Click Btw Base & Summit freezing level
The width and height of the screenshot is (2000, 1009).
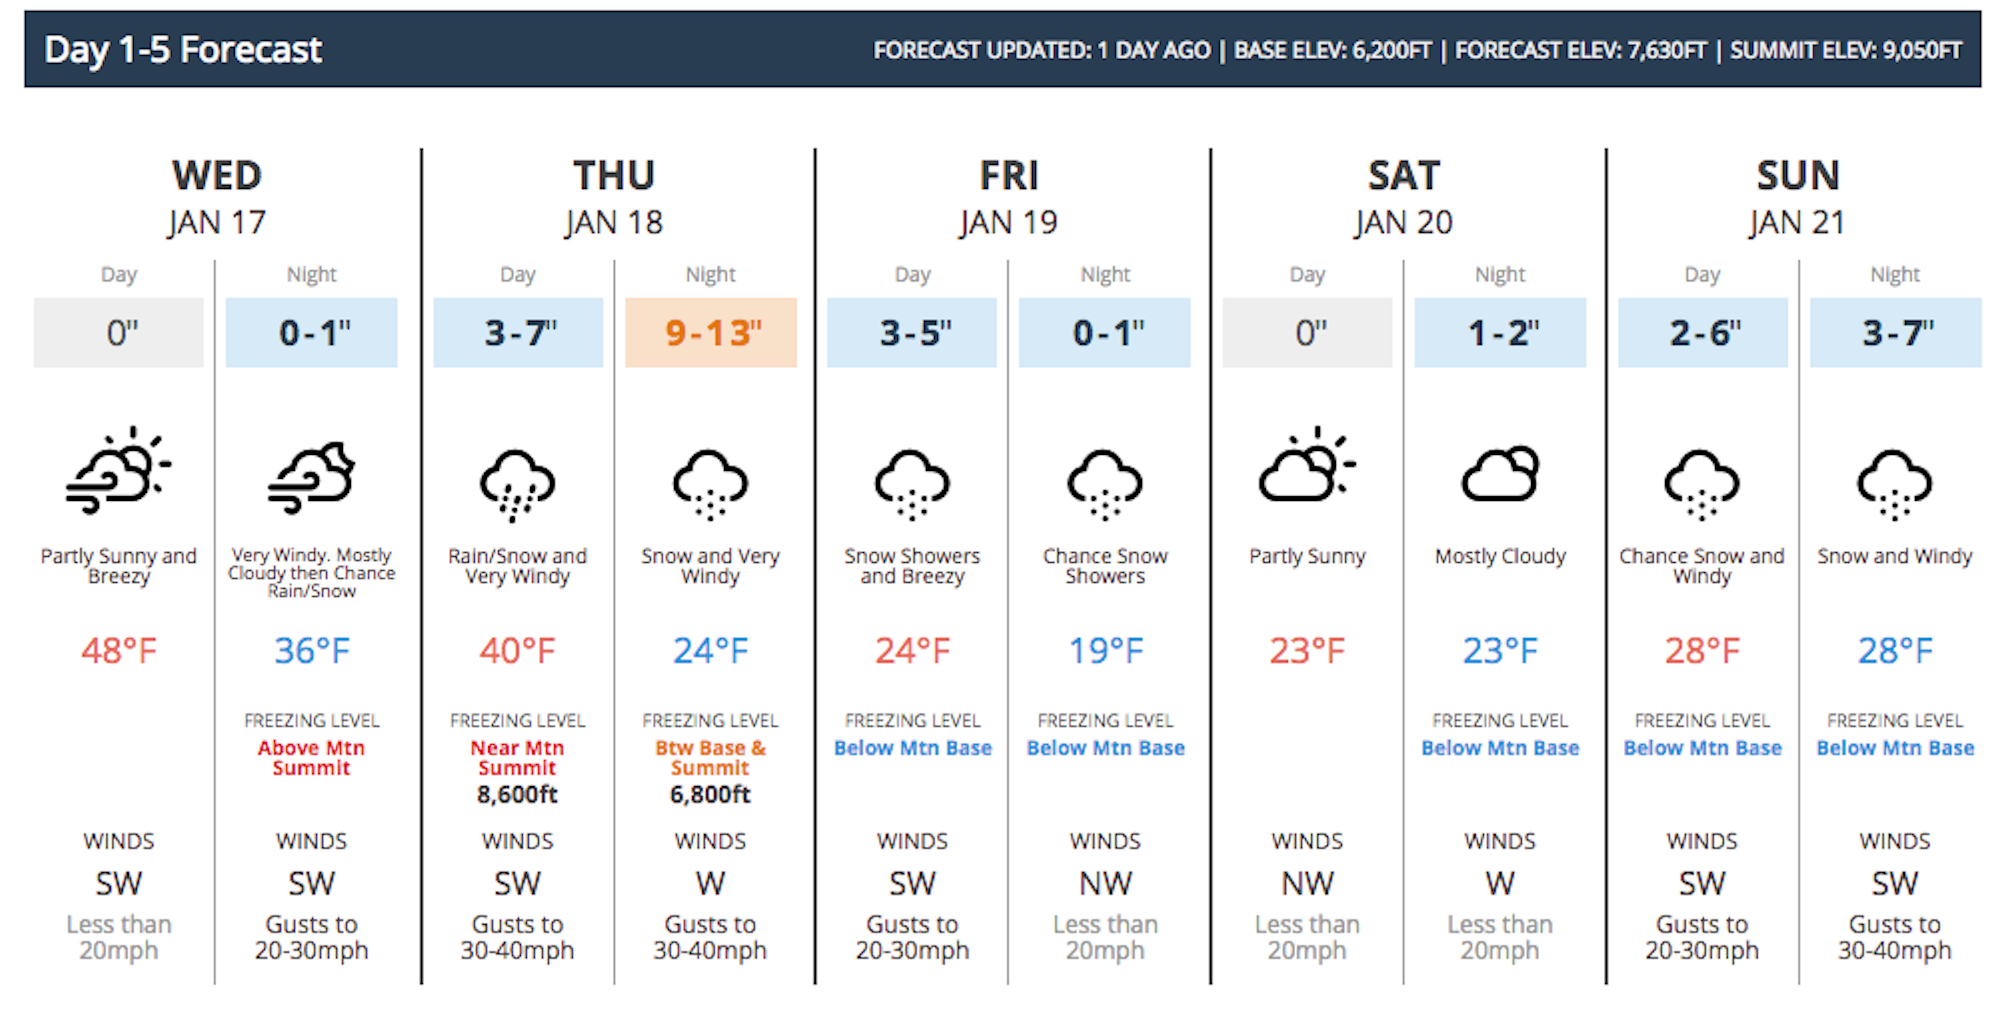[x=710, y=758]
